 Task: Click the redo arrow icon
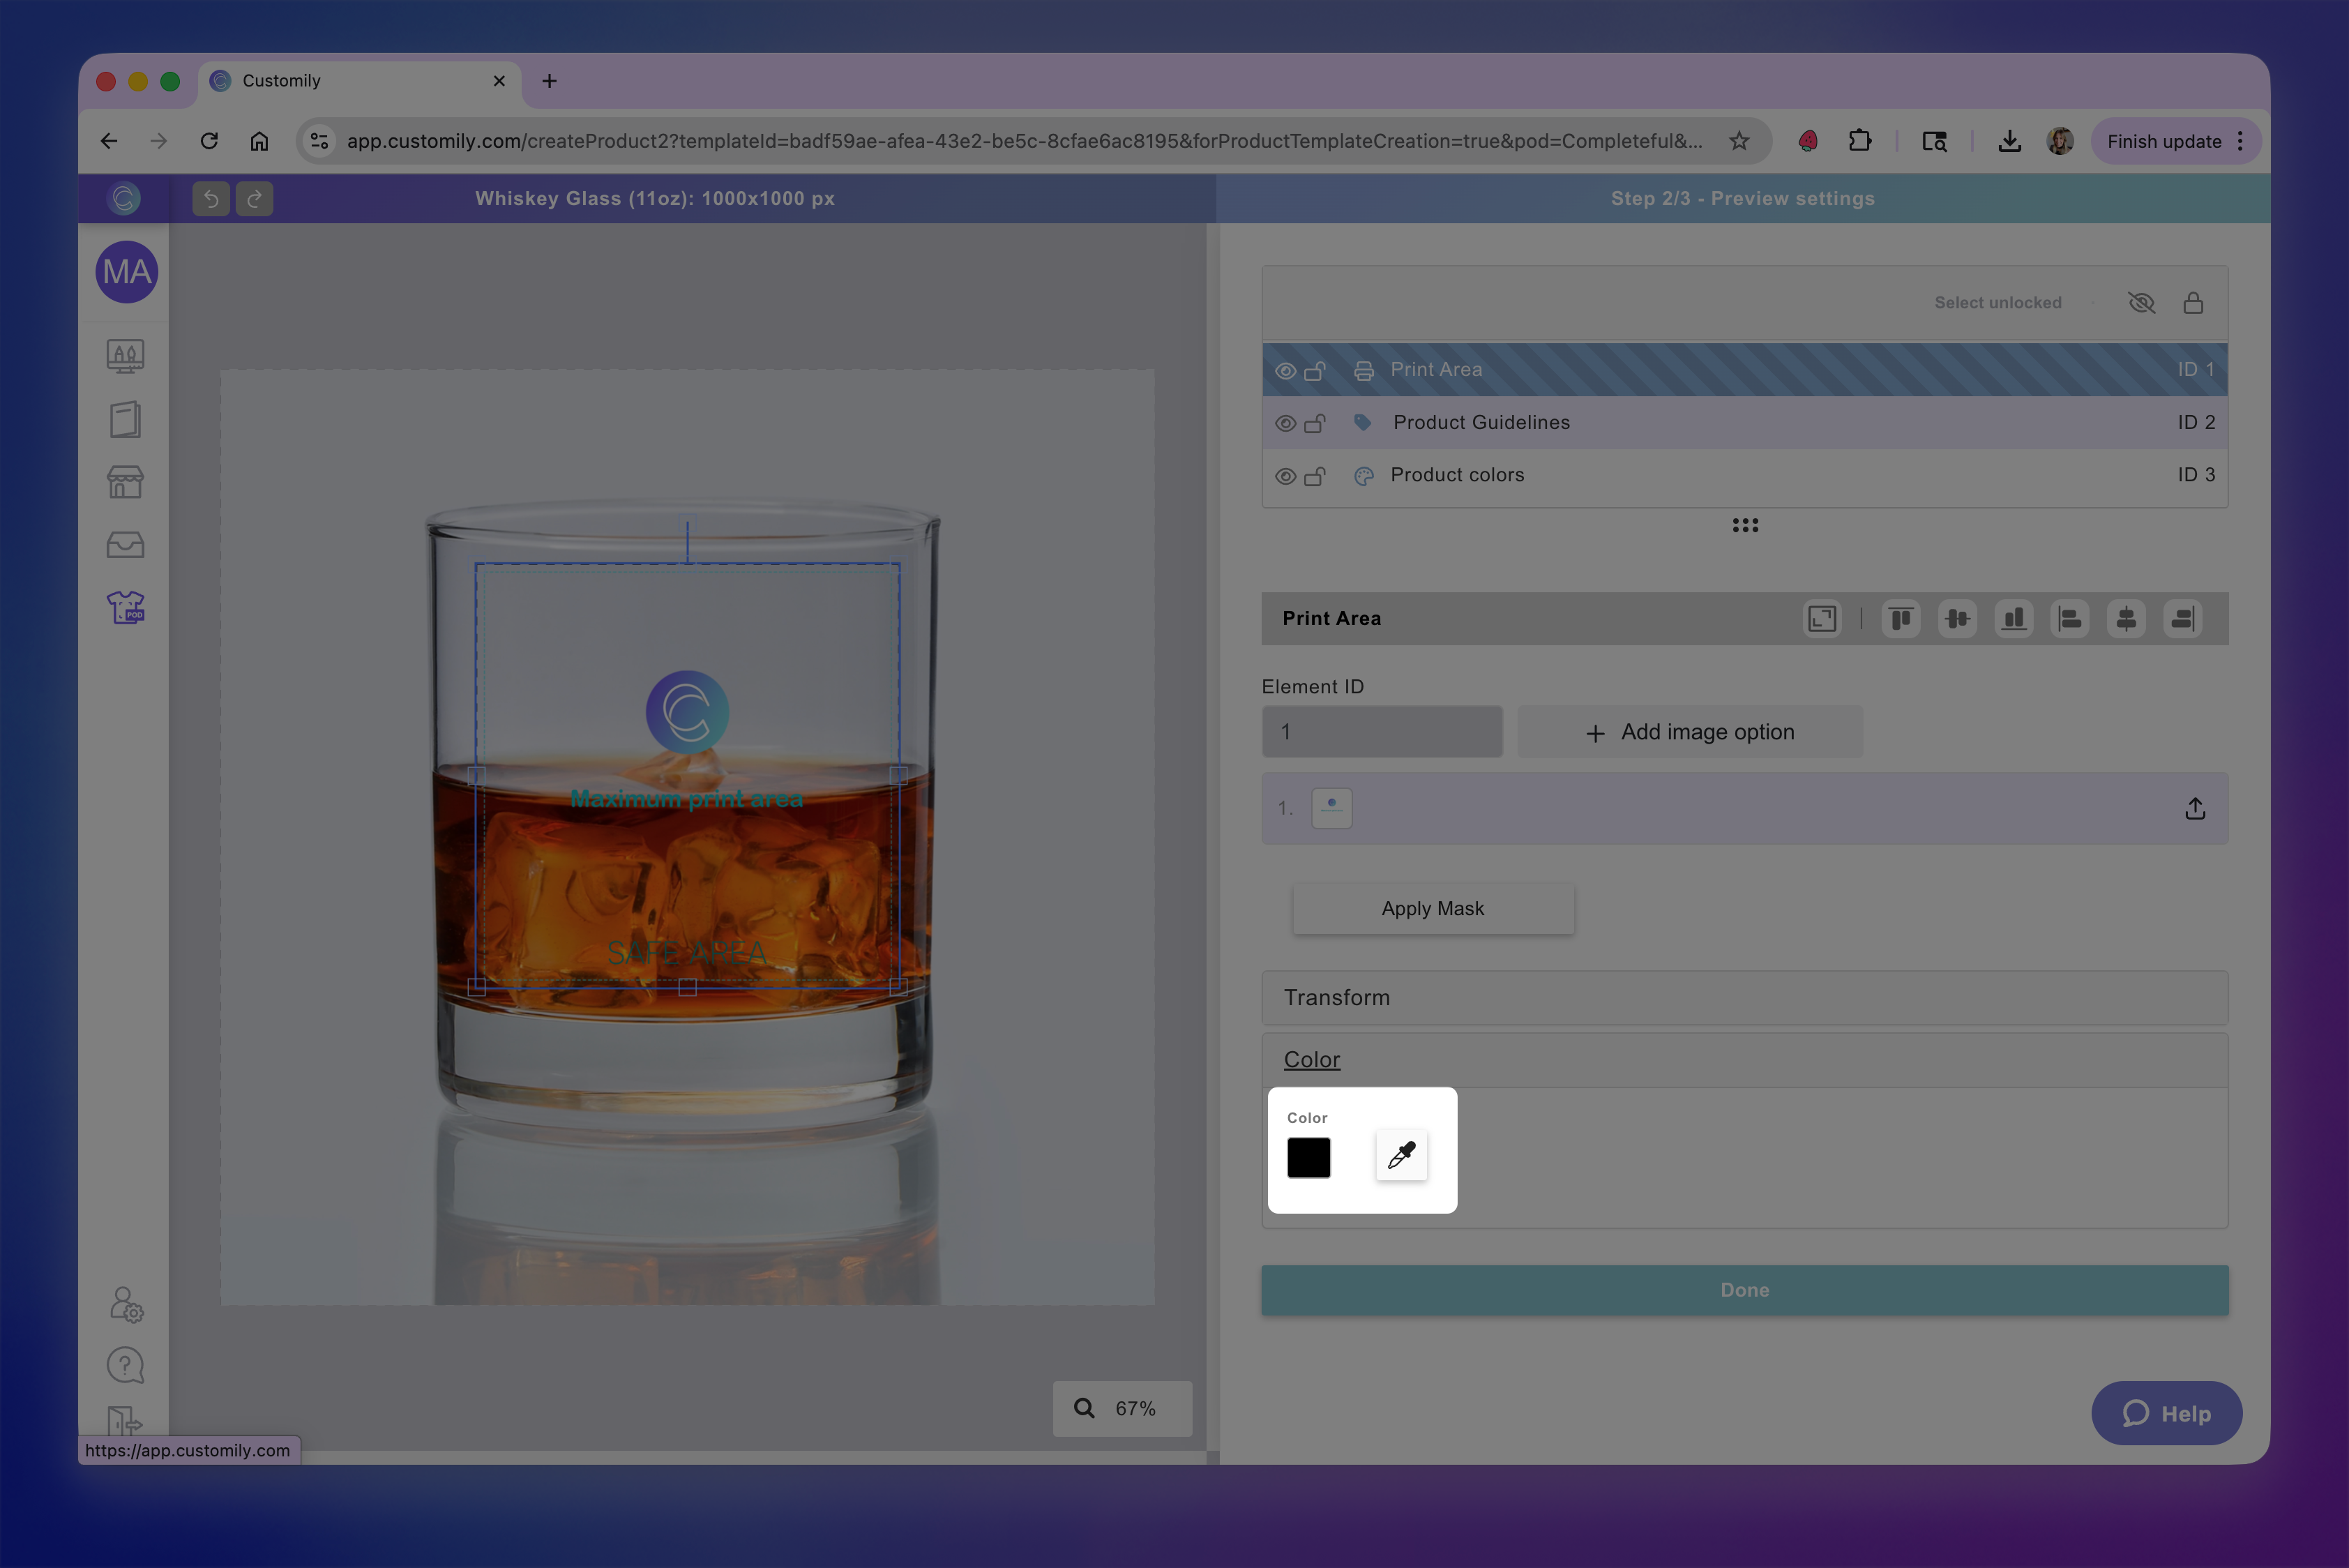tap(254, 199)
